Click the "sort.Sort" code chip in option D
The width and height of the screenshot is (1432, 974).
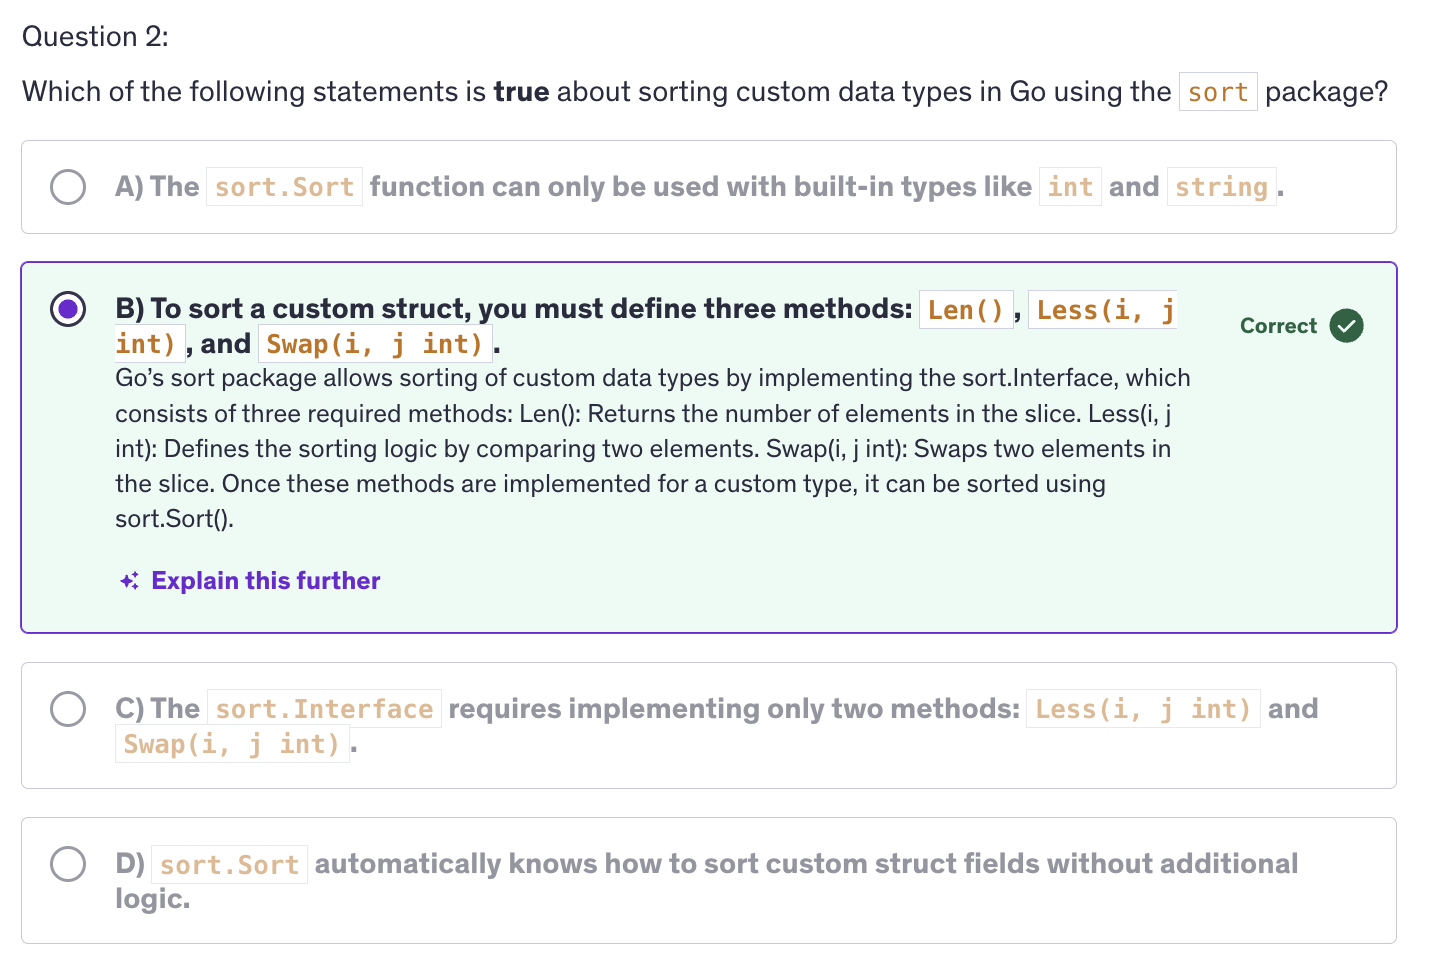pos(229,865)
